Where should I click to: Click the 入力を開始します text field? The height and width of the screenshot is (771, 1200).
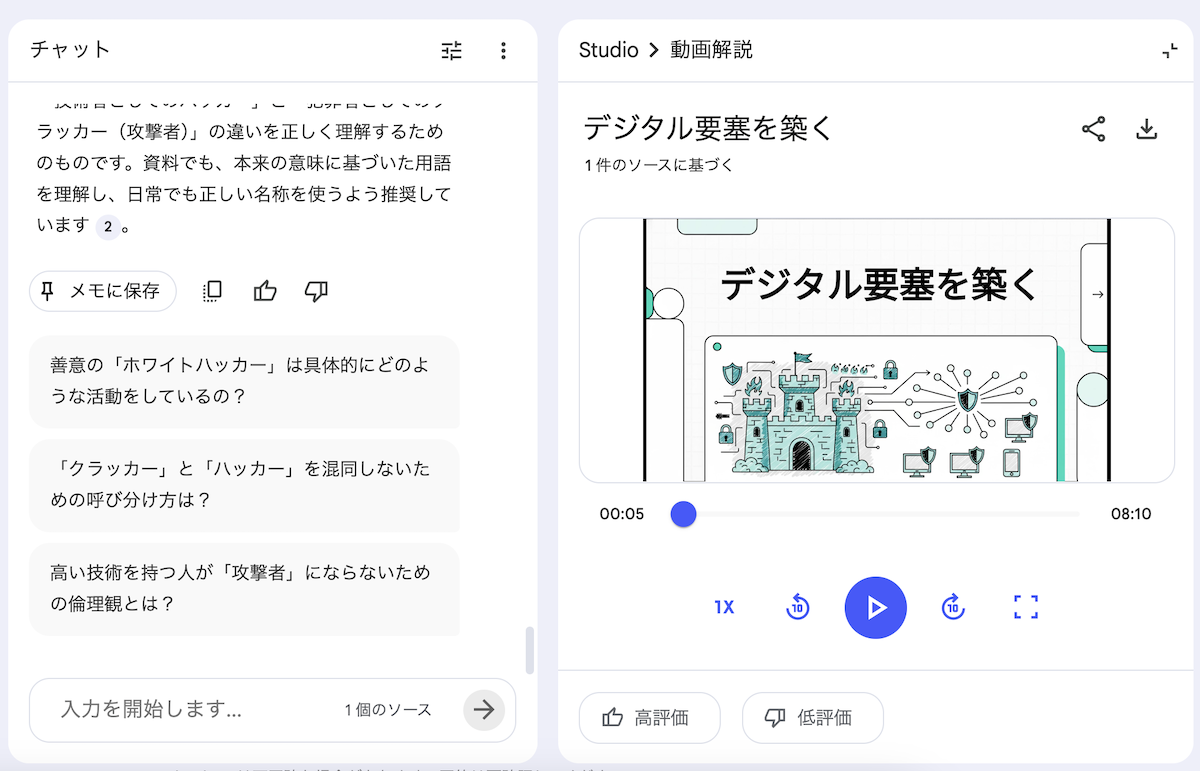tap(190, 710)
